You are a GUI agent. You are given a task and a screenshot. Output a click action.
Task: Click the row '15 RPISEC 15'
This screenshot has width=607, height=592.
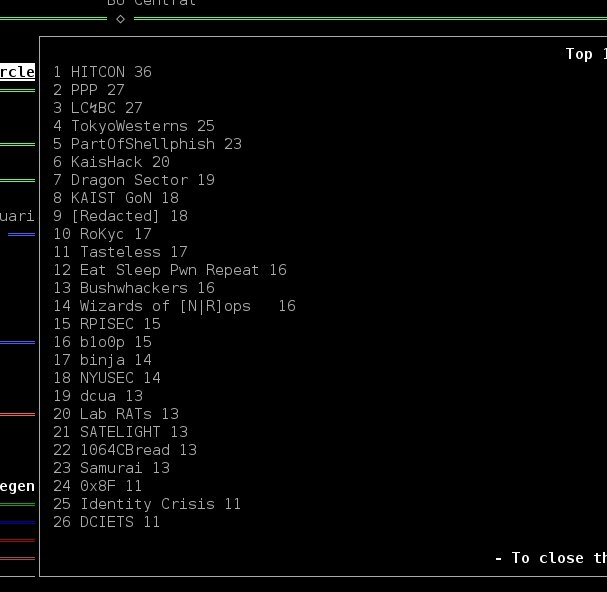coord(107,324)
